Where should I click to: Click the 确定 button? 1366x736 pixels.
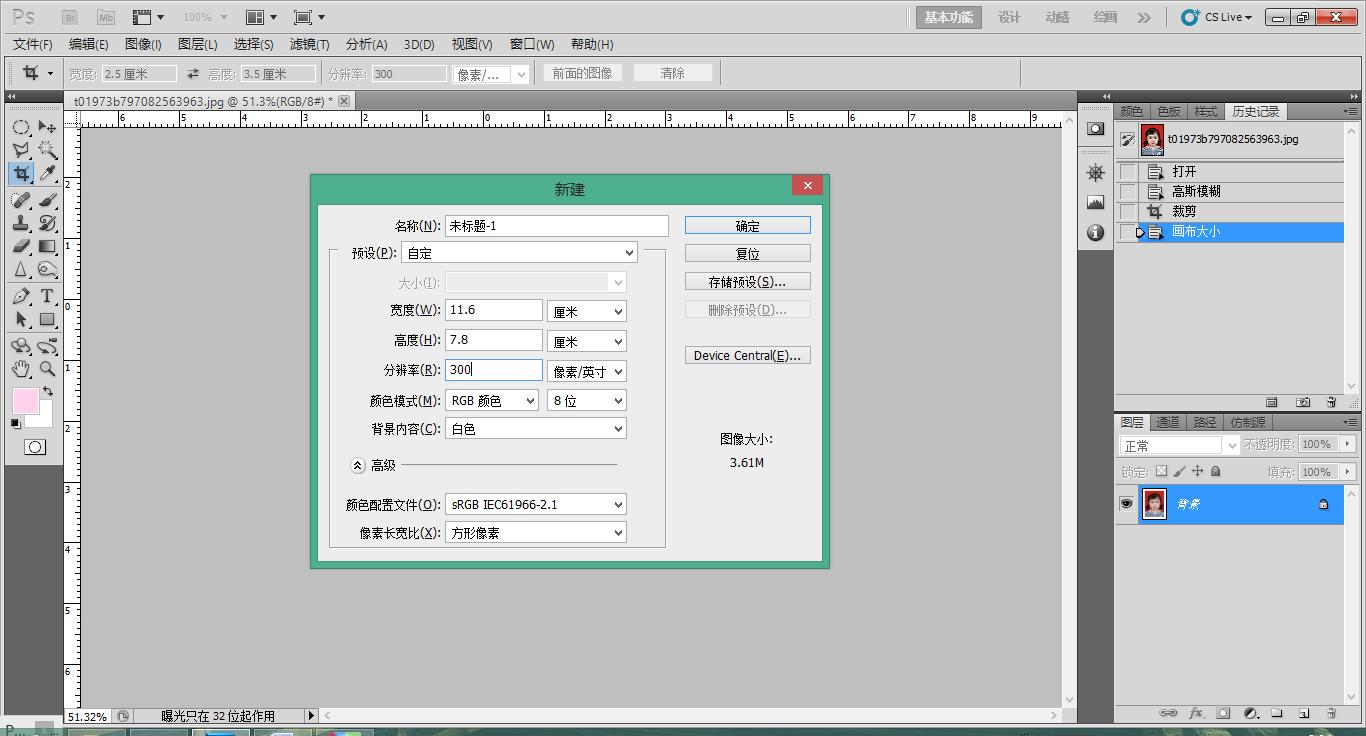pyautogui.click(x=747, y=226)
